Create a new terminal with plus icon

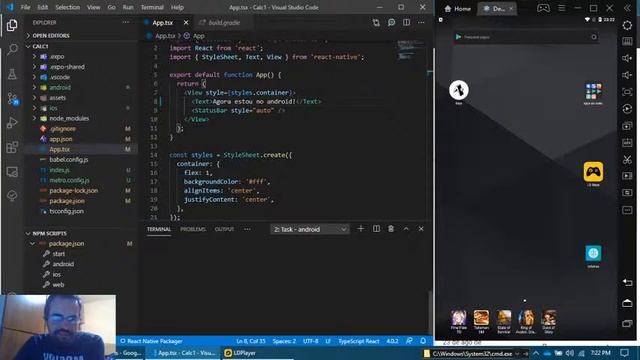pos(360,229)
